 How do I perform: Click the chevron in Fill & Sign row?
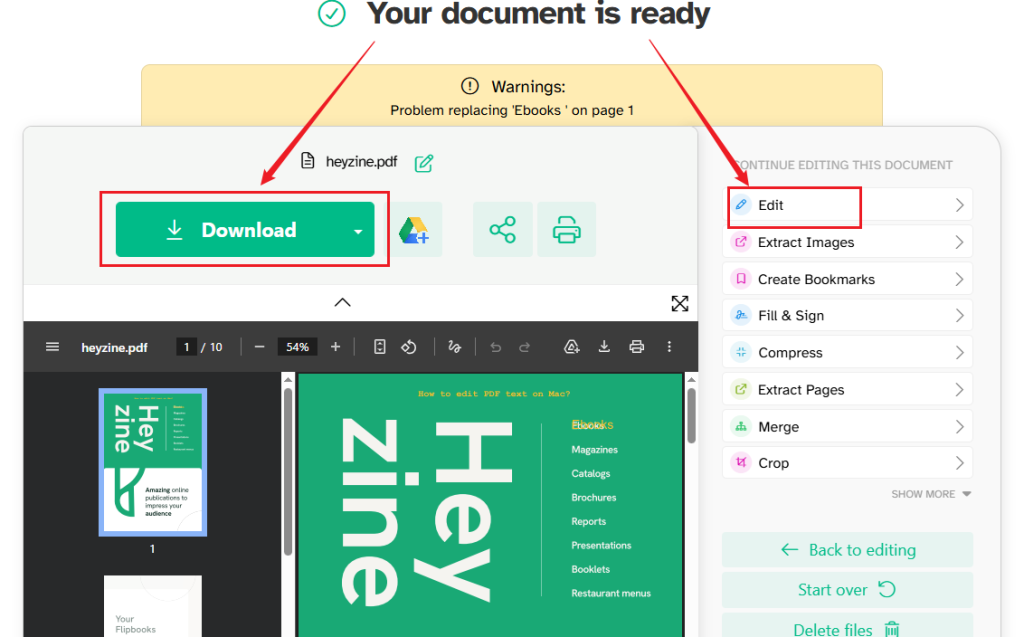959,316
